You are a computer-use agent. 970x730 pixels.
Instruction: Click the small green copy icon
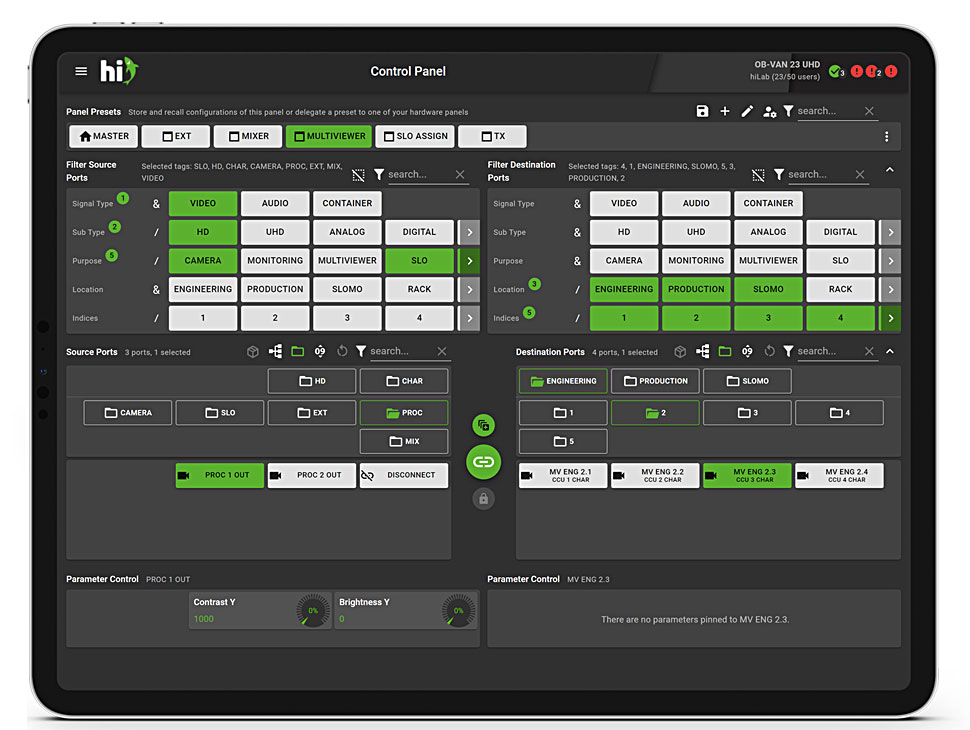[484, 425]
